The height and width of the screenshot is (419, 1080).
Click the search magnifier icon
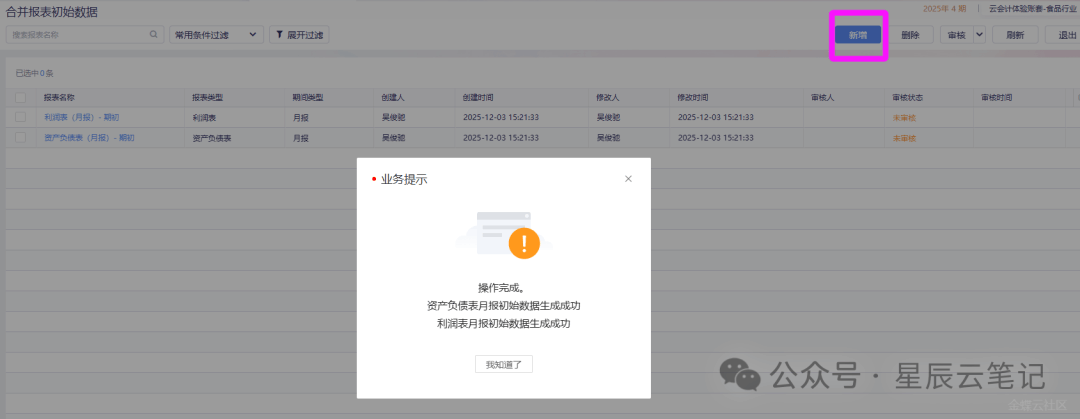(x=154, y=35)
